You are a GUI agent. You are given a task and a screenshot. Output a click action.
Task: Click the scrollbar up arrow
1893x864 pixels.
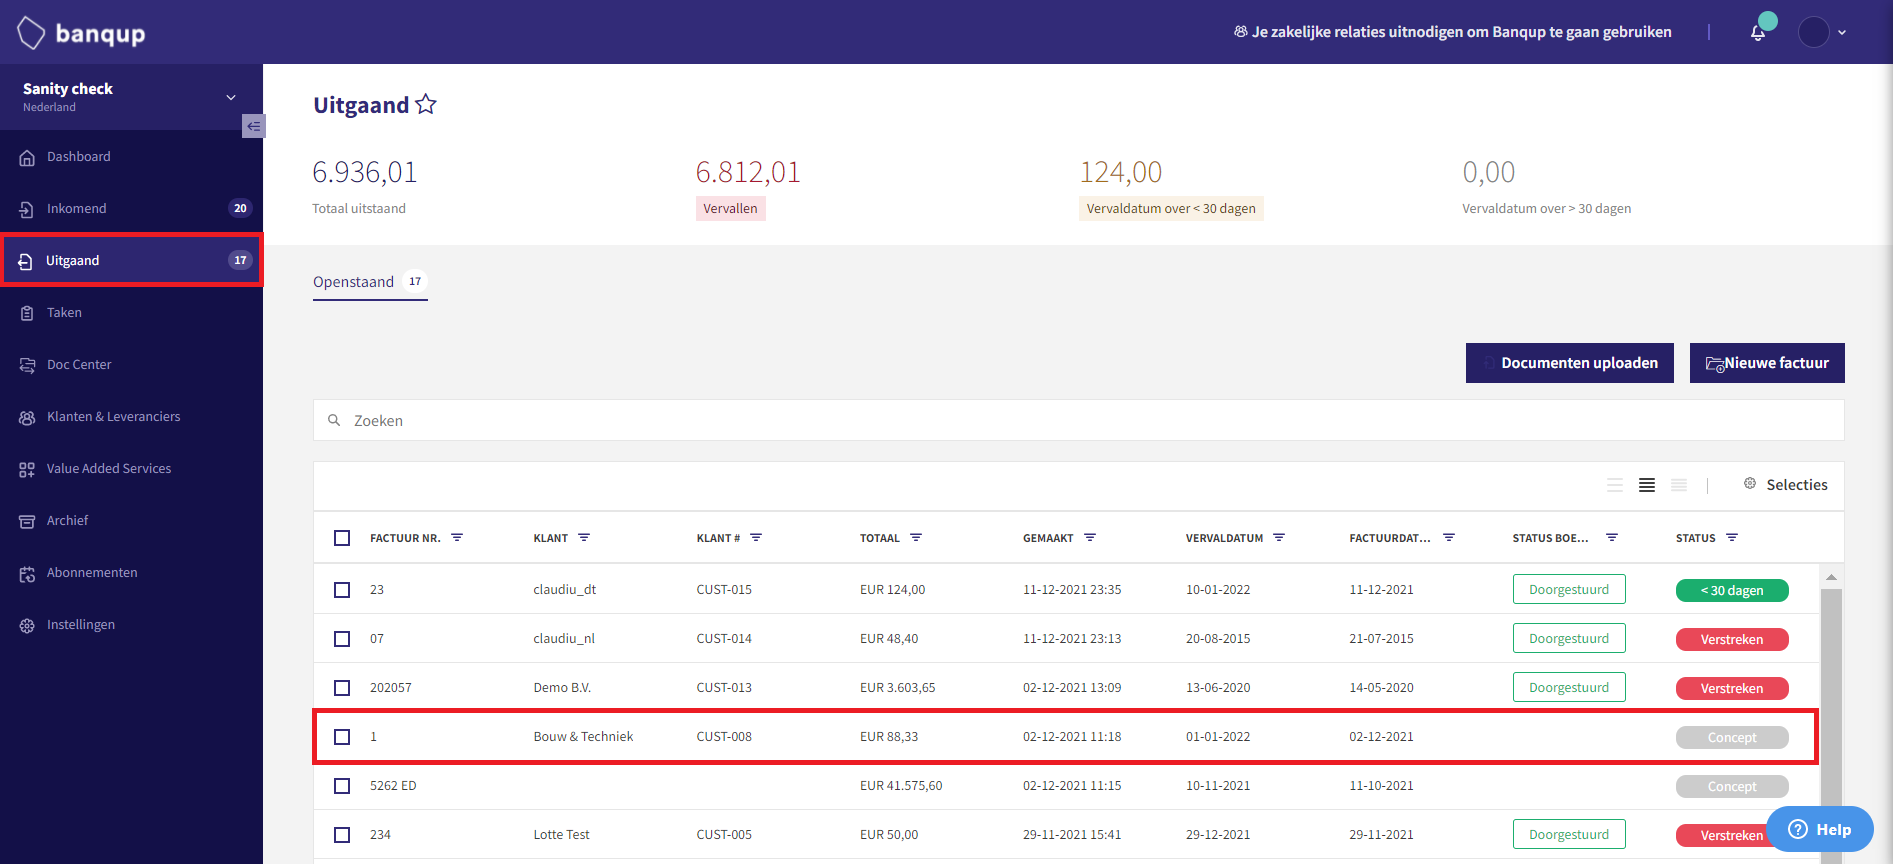click(1831, 577)
